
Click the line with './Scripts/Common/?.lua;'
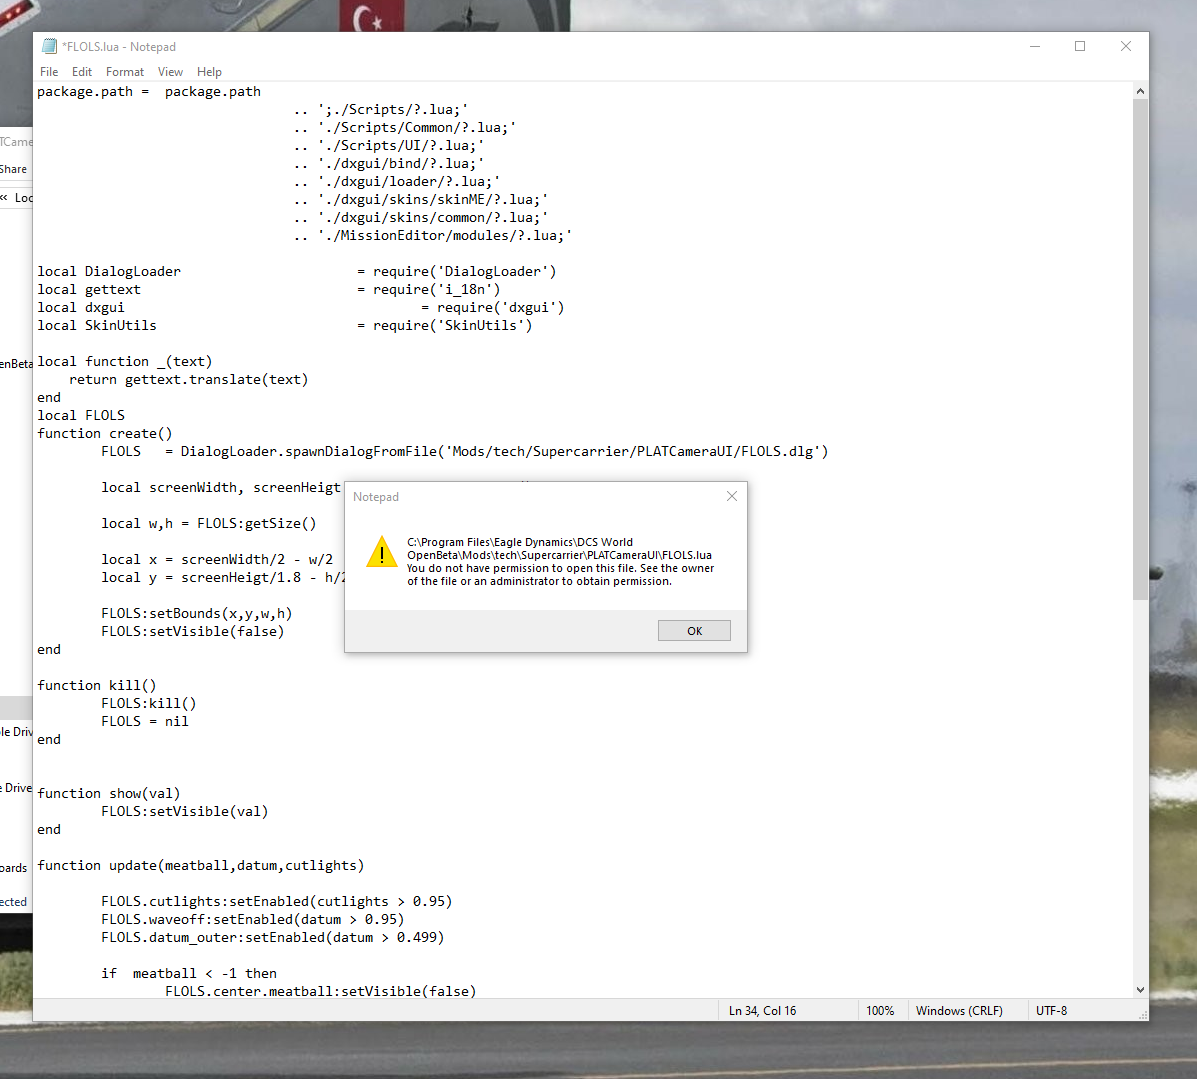(405, 128)
